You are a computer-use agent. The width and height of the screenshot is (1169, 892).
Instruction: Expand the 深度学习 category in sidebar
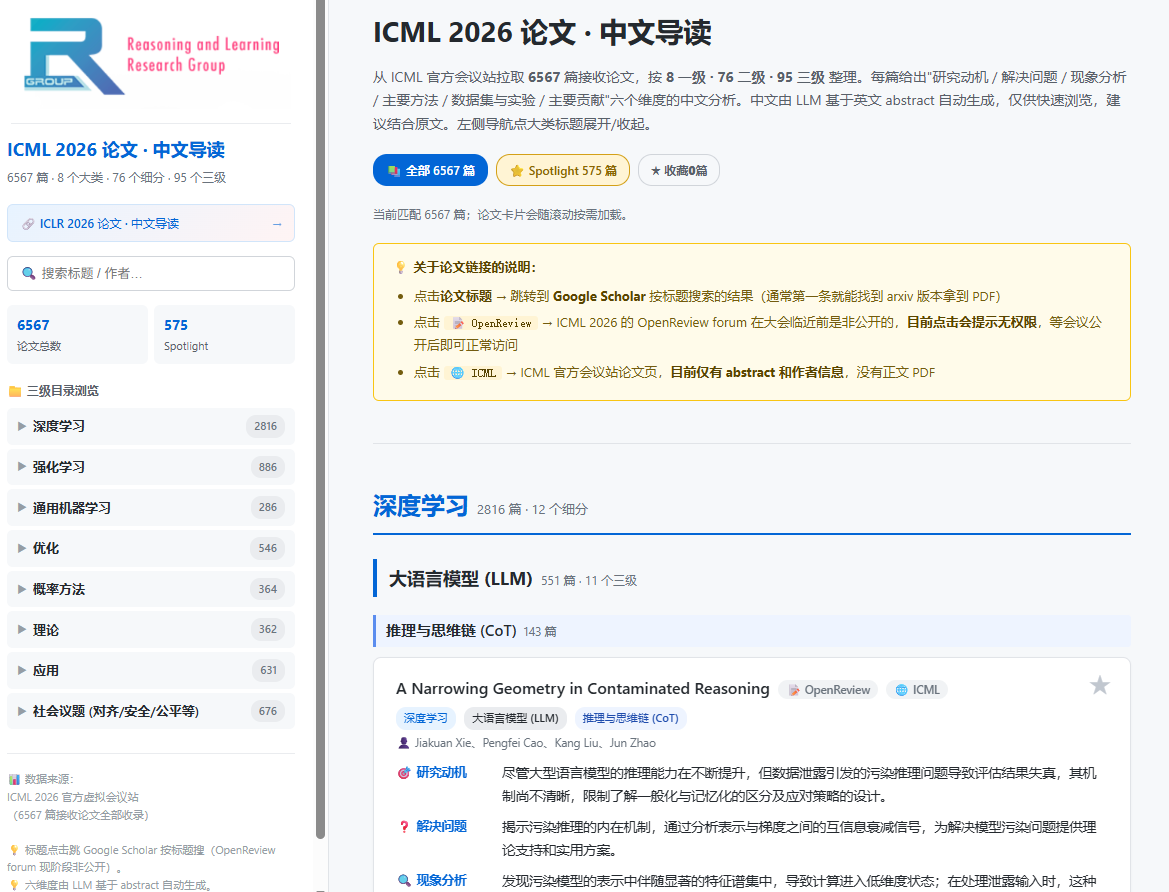[151, 427]
